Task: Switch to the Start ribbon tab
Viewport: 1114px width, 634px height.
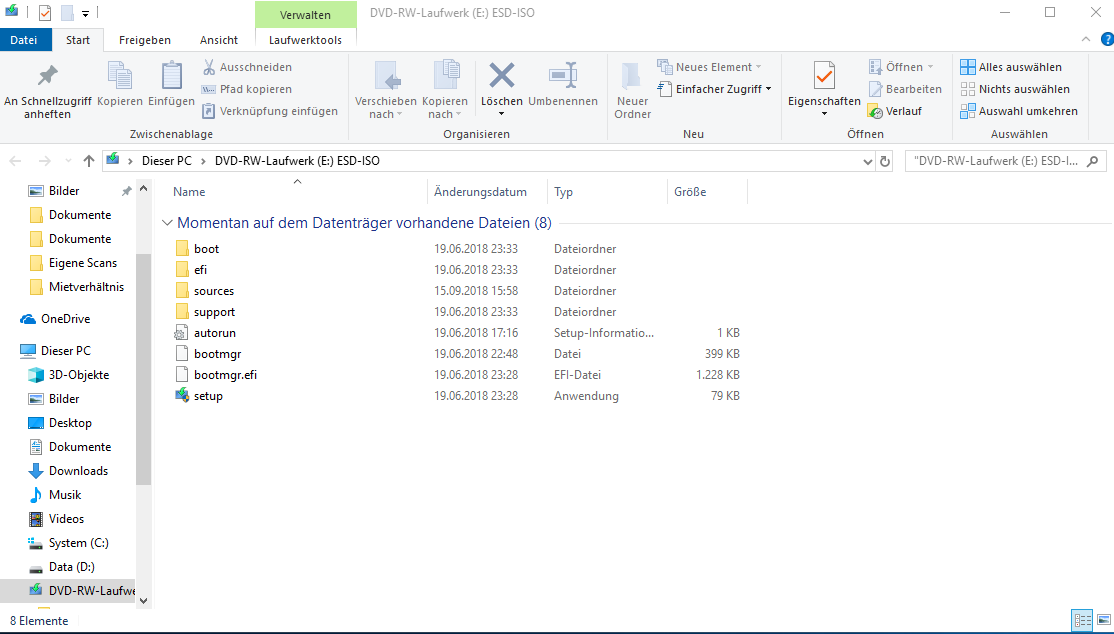Action: coord(78,40)
